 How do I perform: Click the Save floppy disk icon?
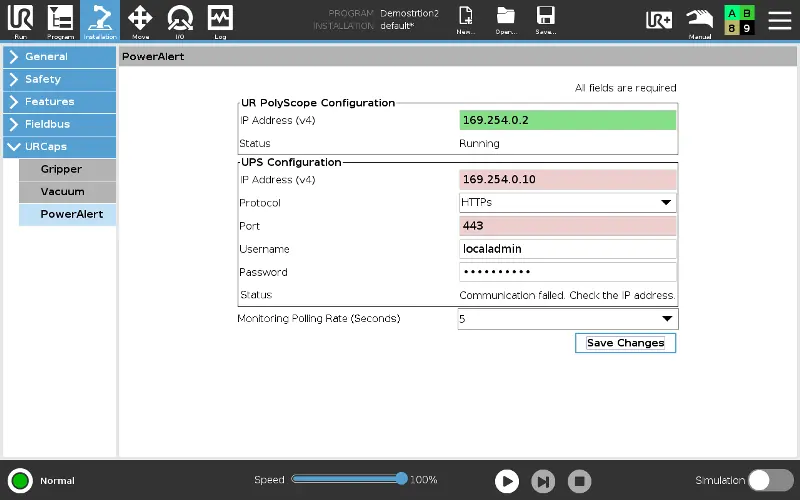(545, 20)
